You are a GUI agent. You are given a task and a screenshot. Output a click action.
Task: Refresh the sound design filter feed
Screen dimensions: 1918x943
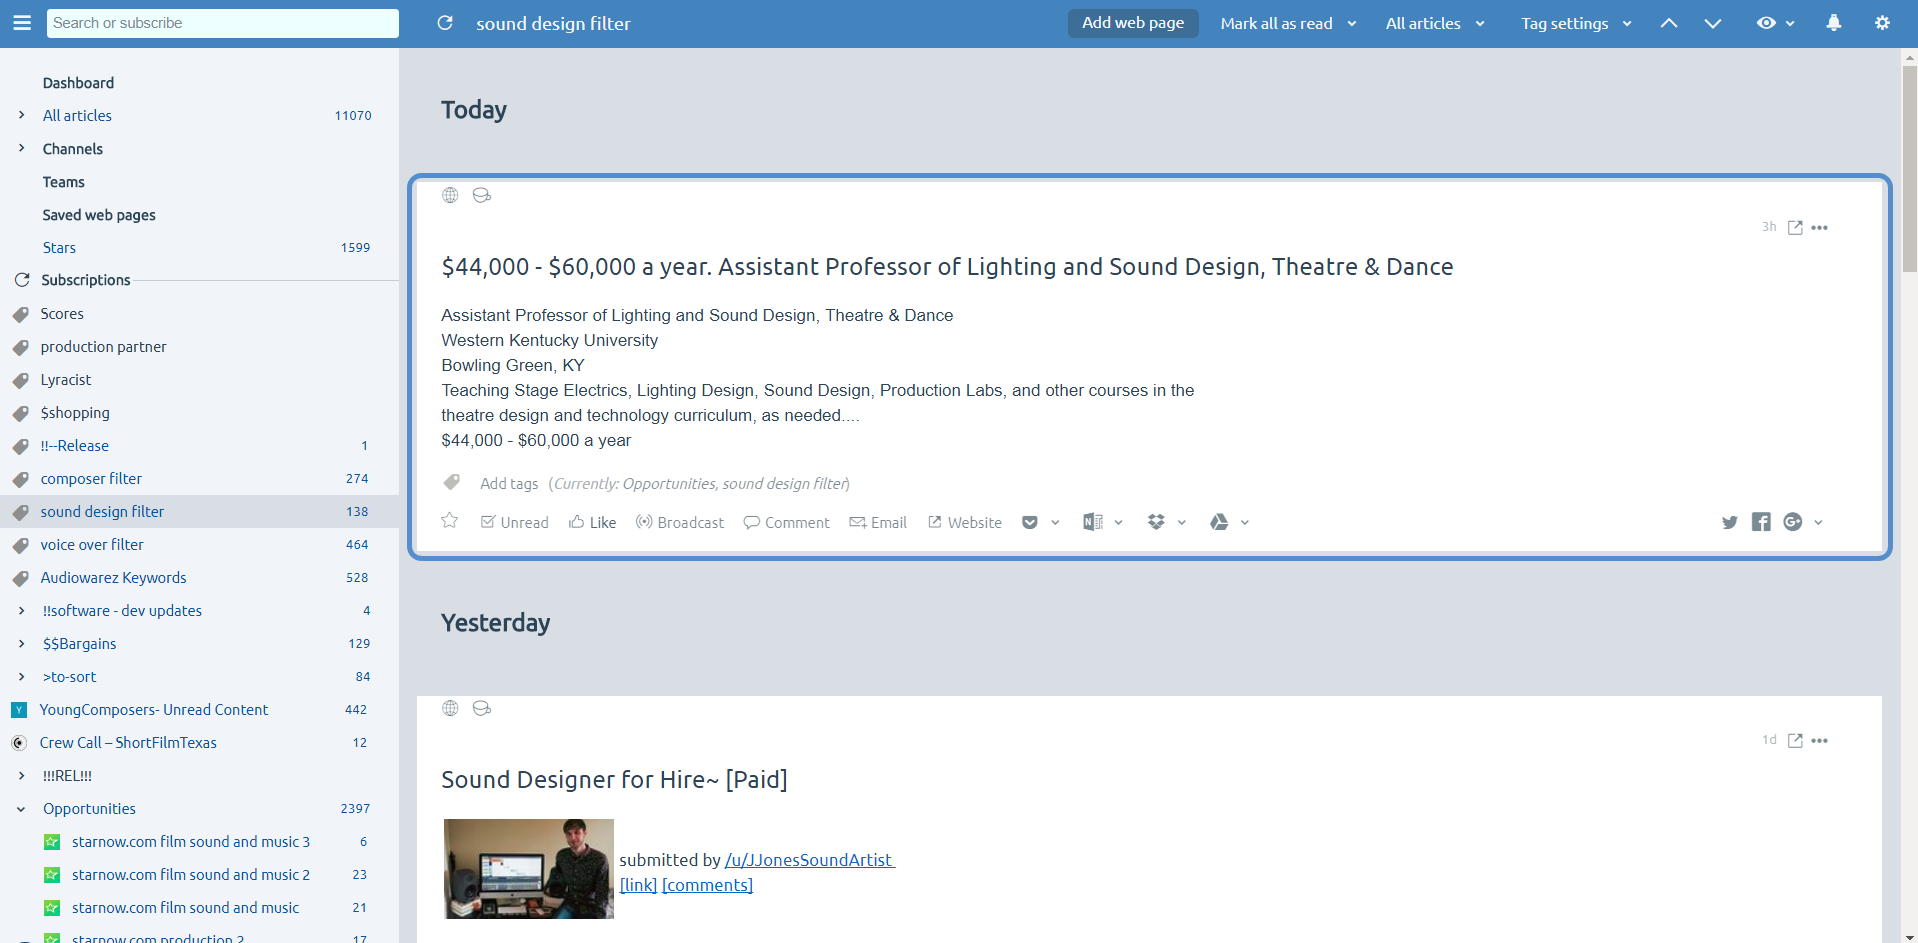click(444, 22)
